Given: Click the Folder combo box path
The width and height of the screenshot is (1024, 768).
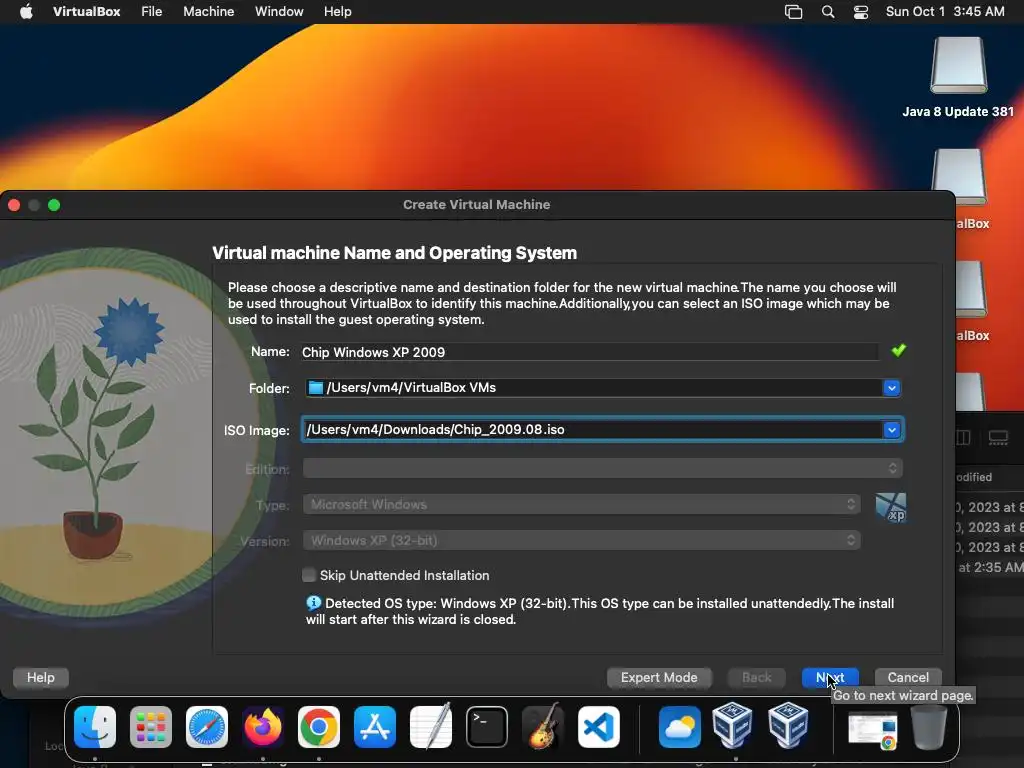Looking at the screenshot, I should tap(603, 388).
